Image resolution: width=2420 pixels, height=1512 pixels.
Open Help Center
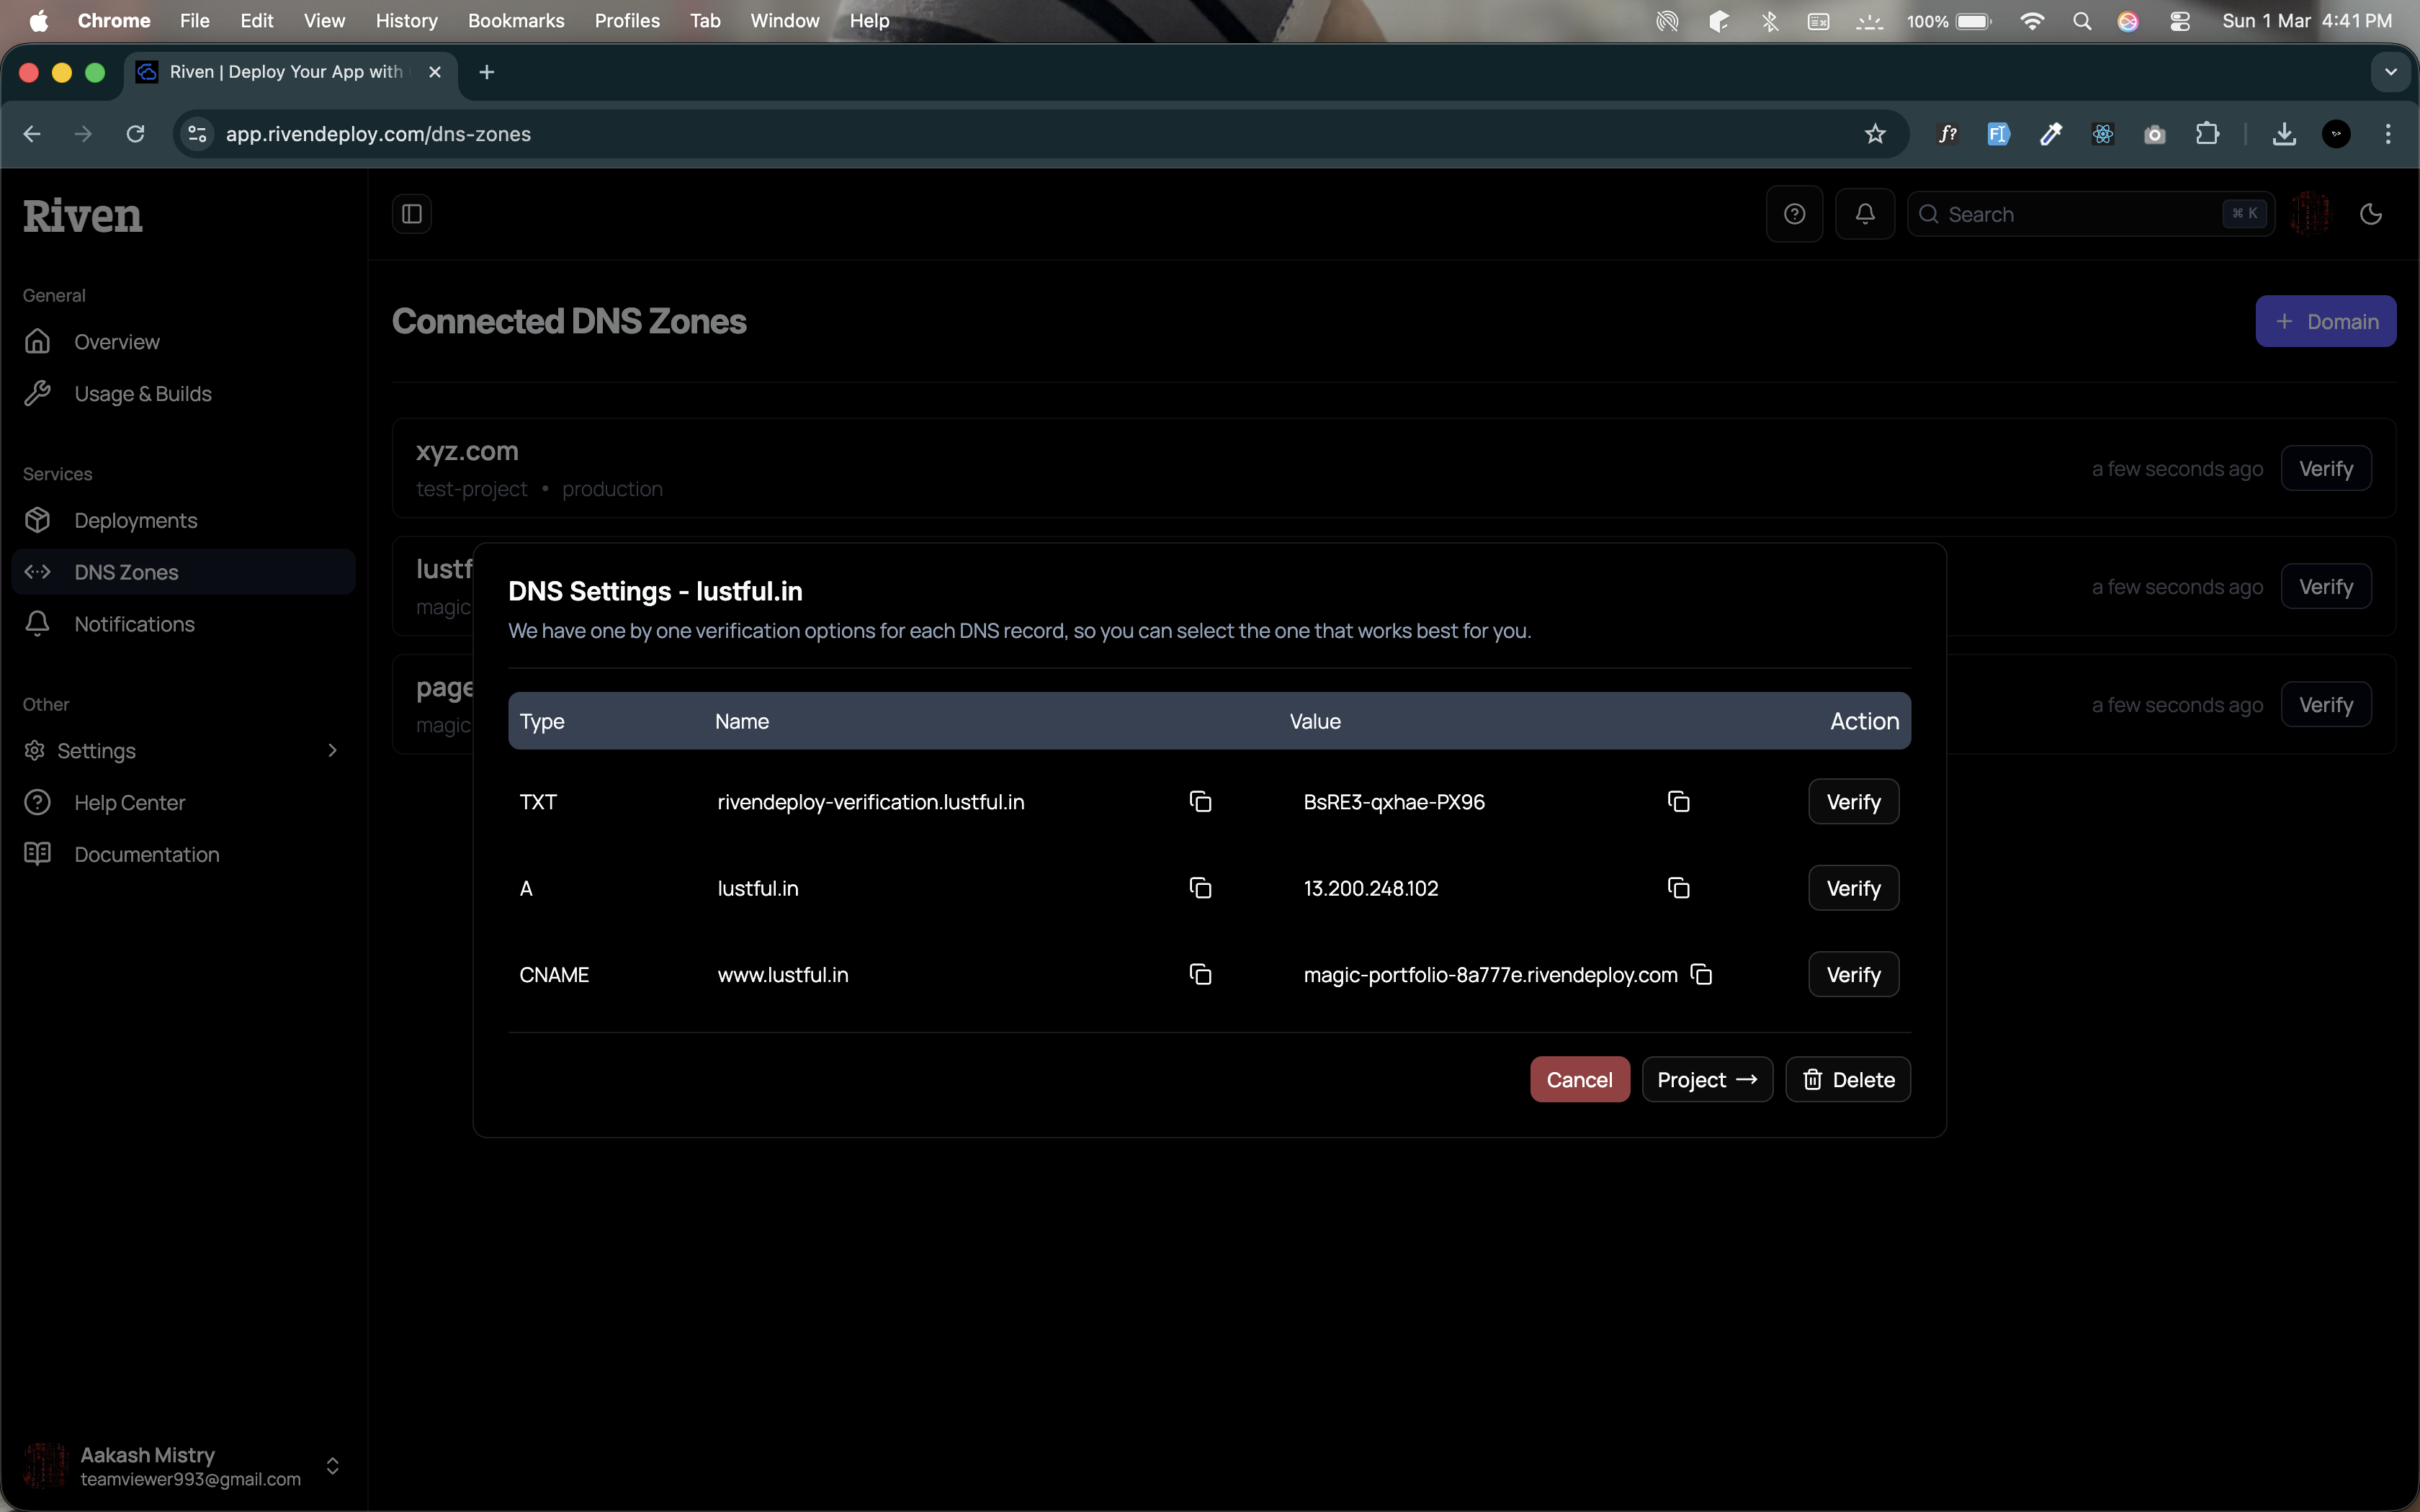coord(184,803)
